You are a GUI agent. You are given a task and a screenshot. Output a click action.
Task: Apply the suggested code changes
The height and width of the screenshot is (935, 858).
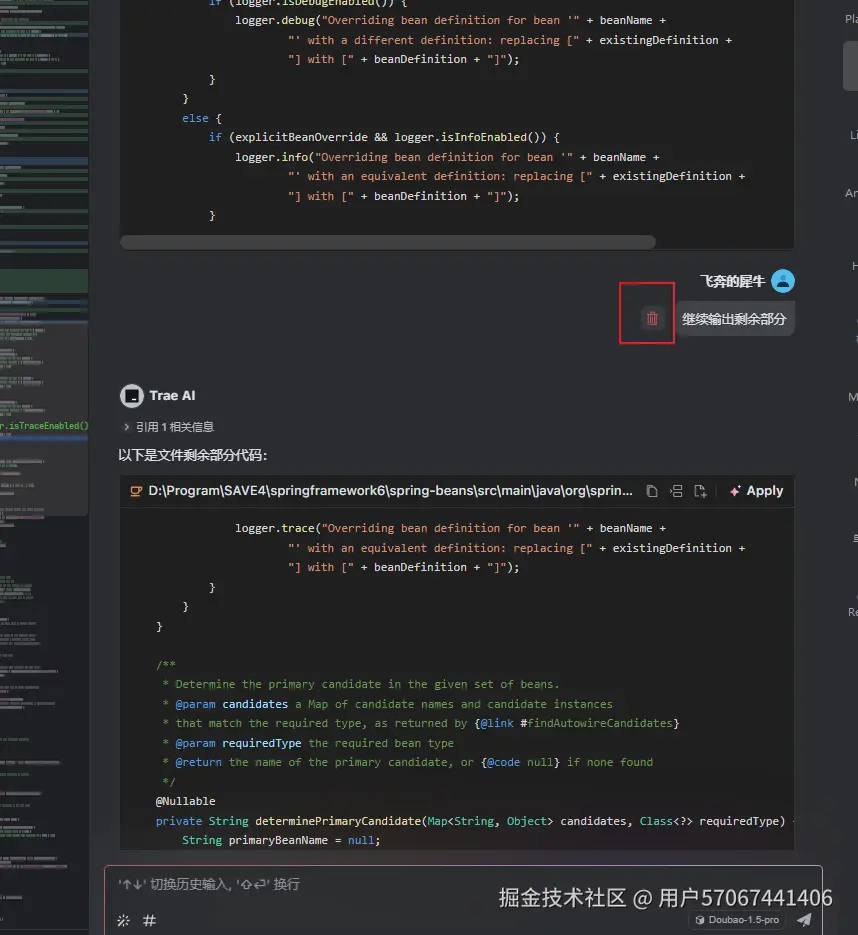[756, 491]
